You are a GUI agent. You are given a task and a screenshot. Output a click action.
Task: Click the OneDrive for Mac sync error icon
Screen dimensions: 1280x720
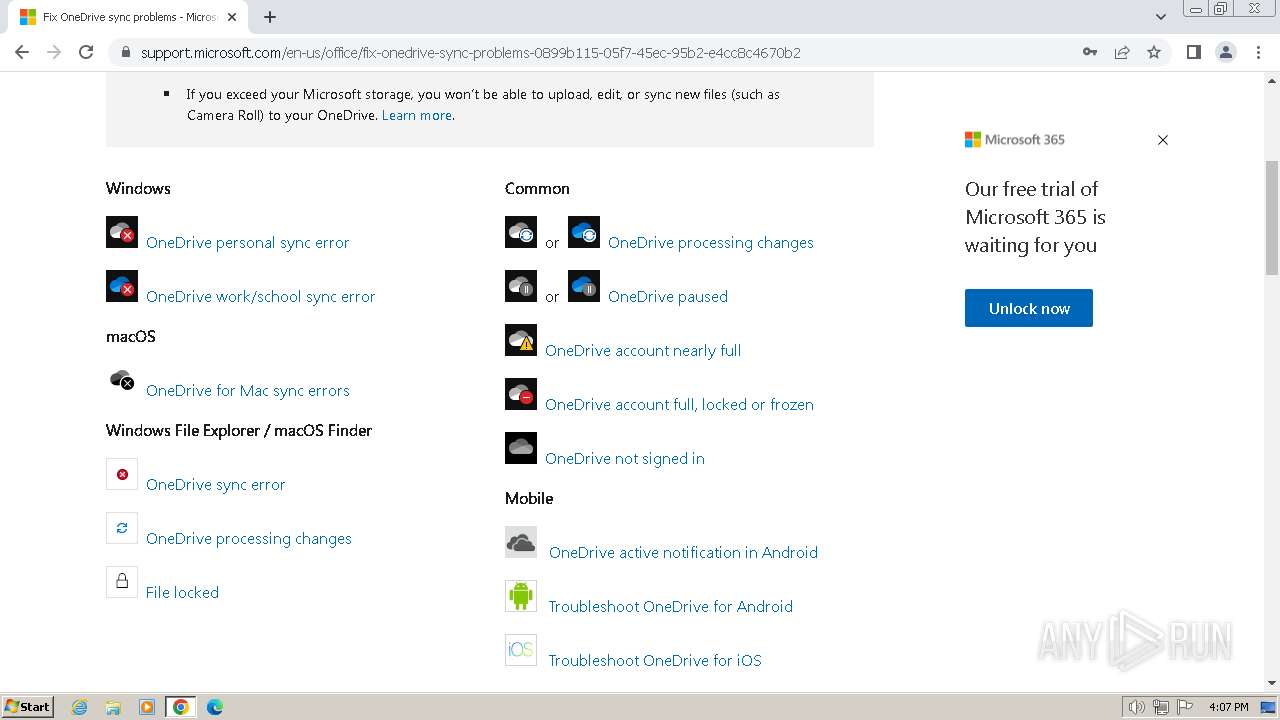tap(122, 380)
